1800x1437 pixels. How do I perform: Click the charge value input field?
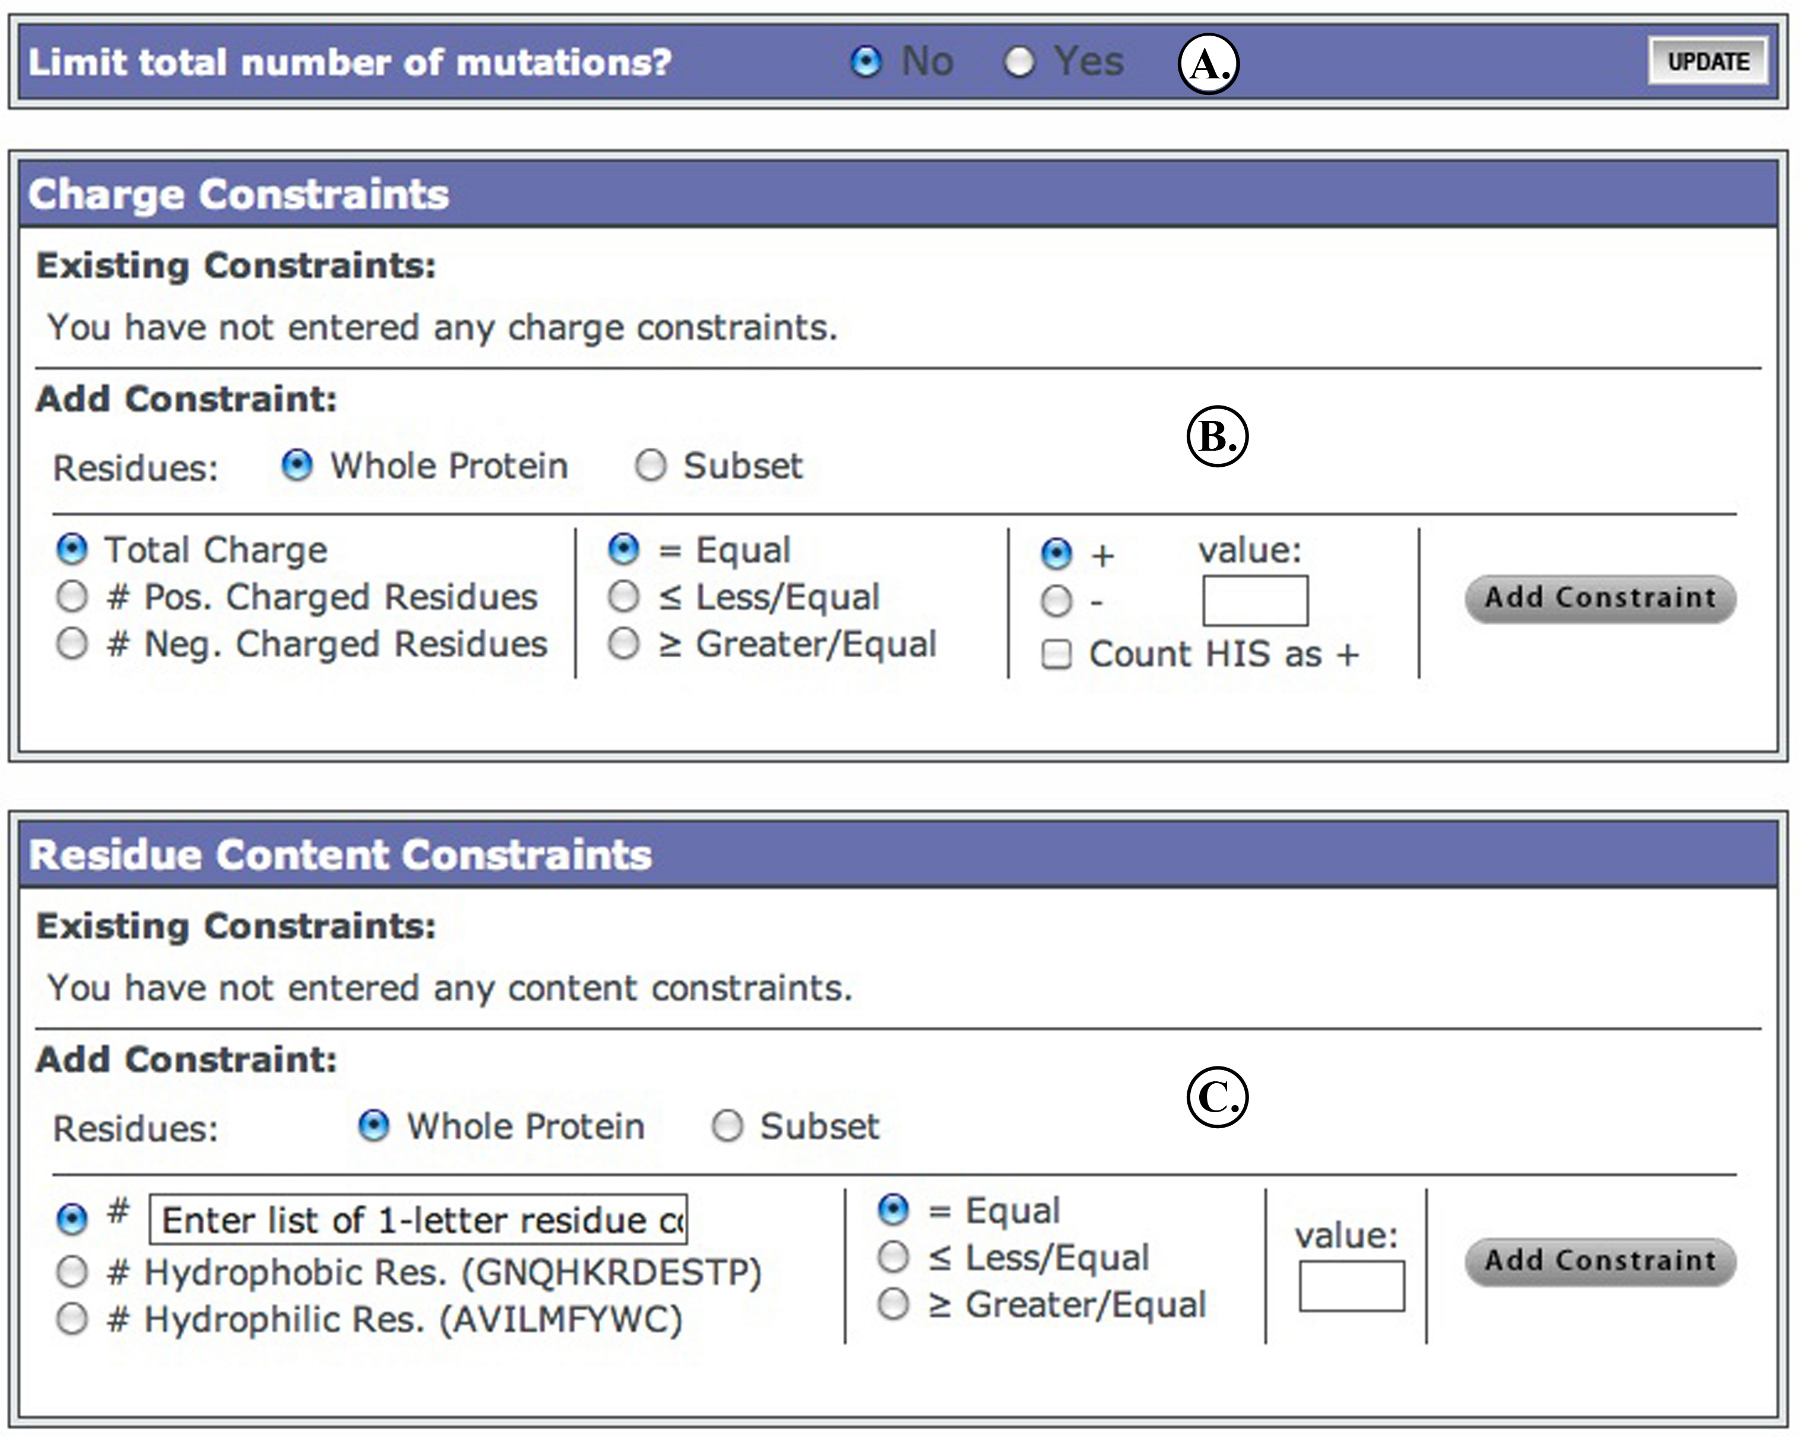coord(1254,601)
